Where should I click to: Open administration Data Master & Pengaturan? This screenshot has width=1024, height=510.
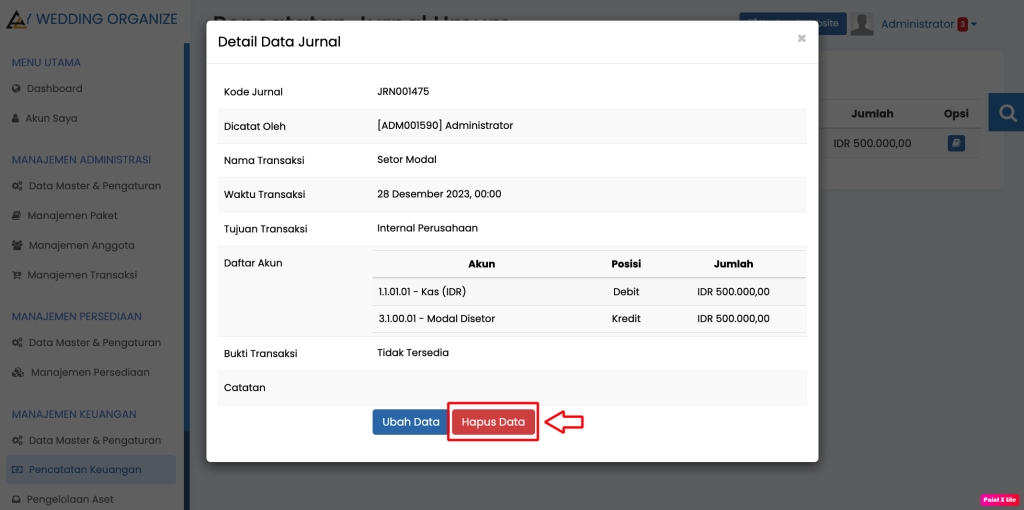(87, 186)
